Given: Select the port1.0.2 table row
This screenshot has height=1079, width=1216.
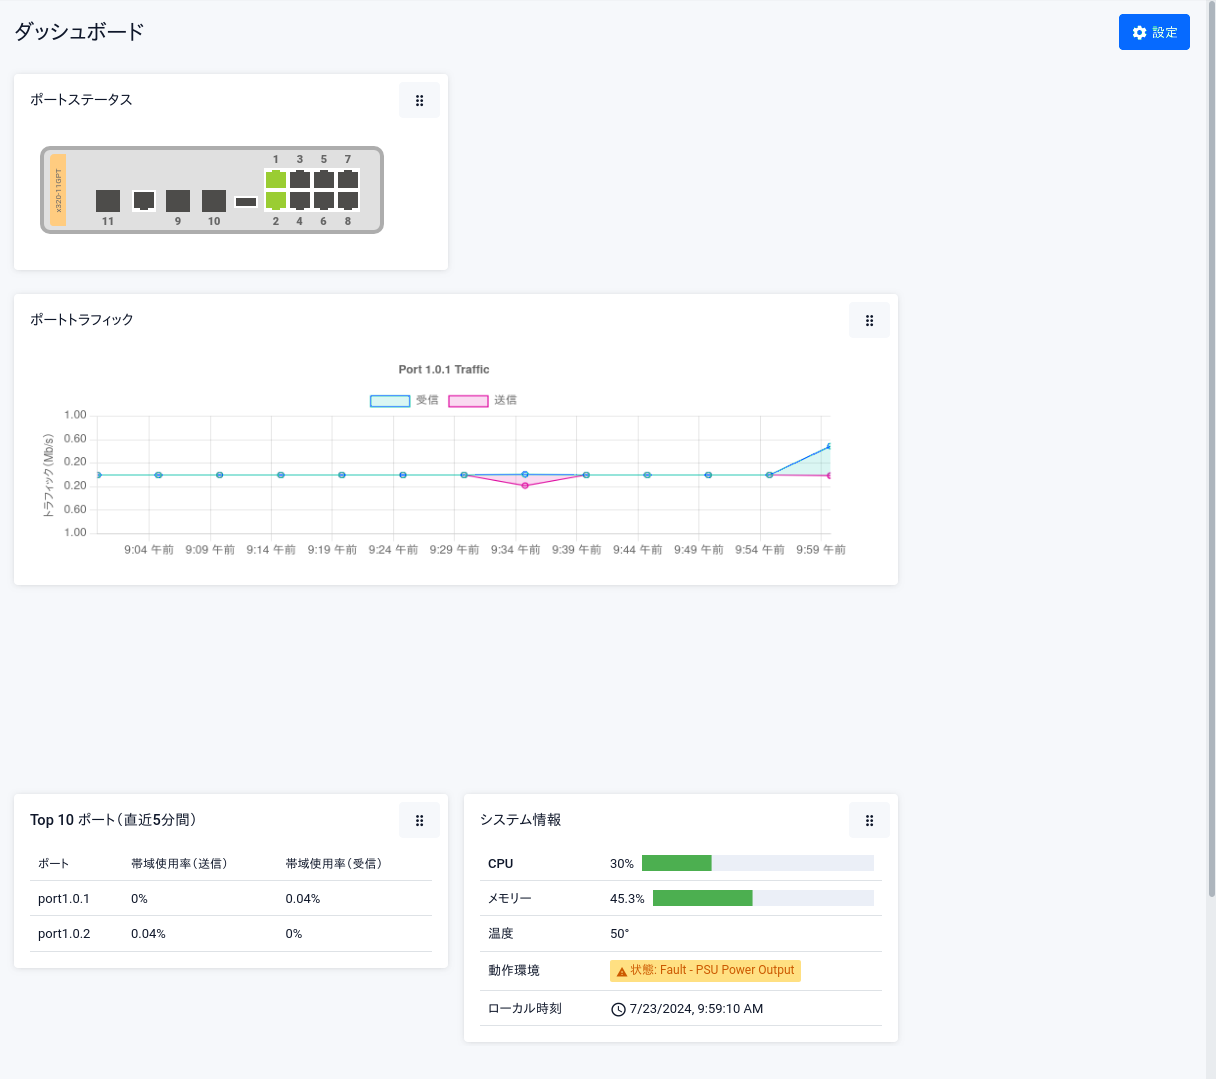Looking at the screenshot, I should pyautogui.click(x=230, y=933).
